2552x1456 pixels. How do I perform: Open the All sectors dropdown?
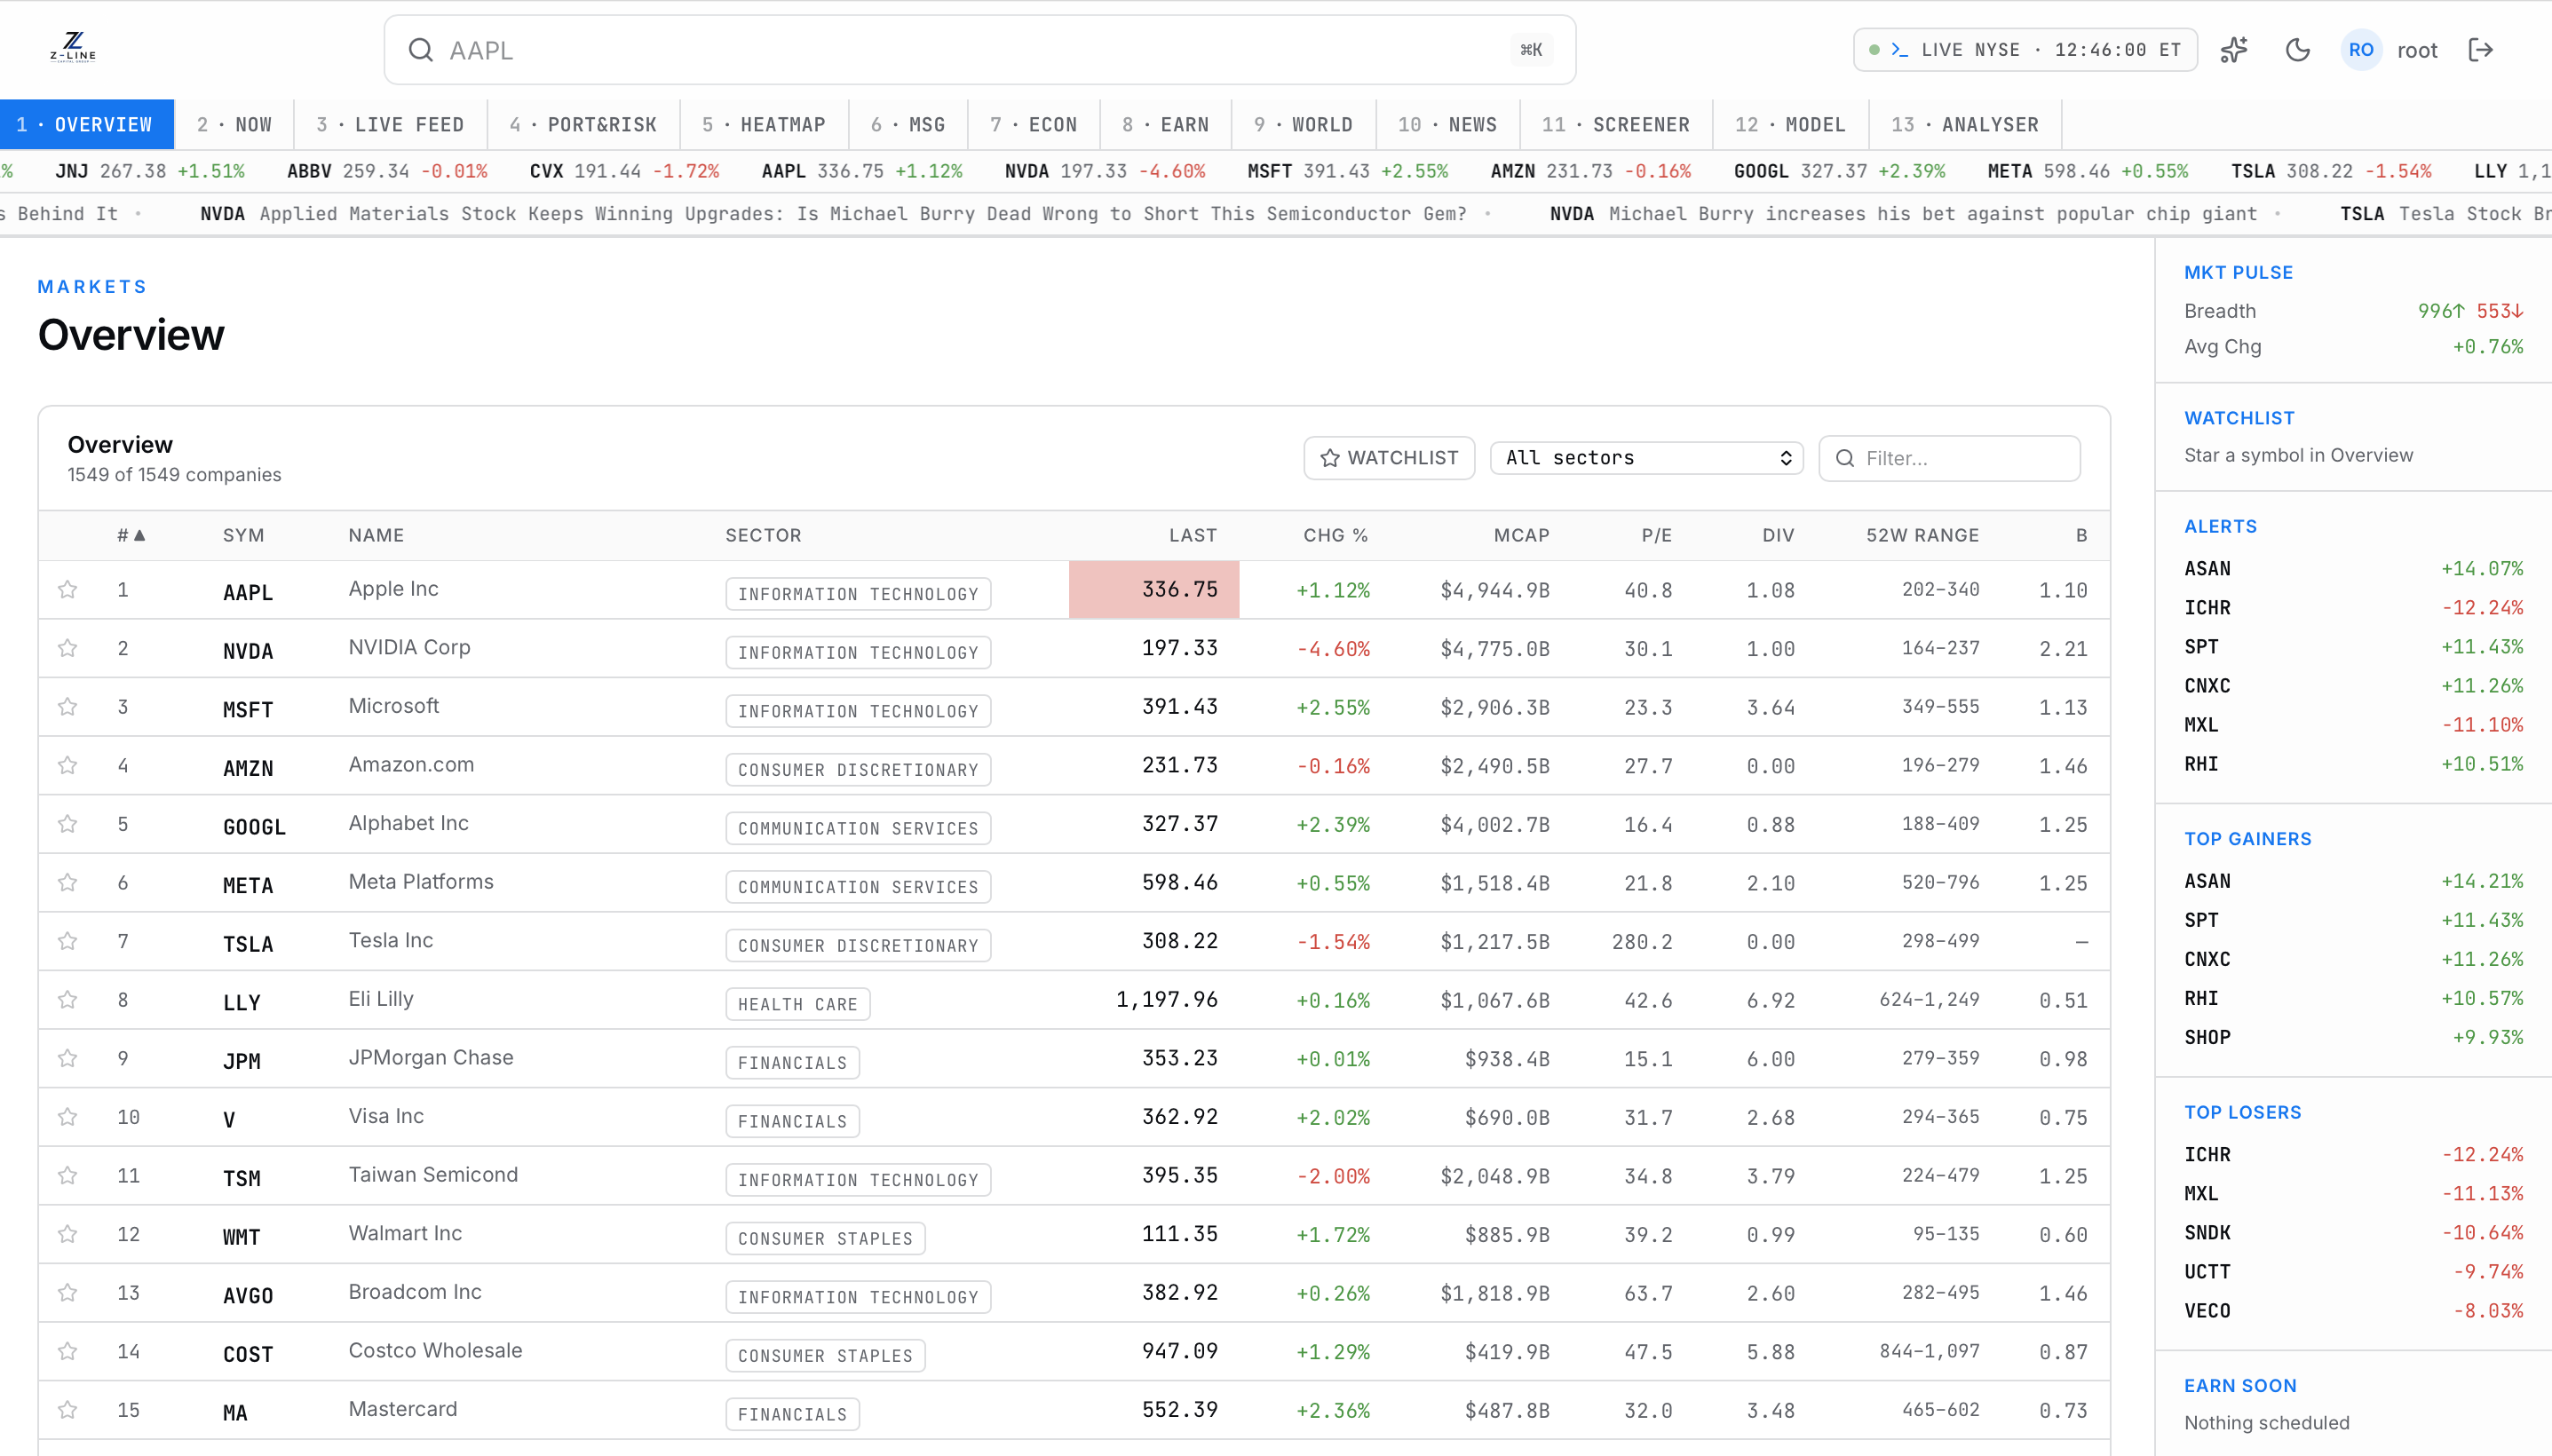(x=1646, y=458)
